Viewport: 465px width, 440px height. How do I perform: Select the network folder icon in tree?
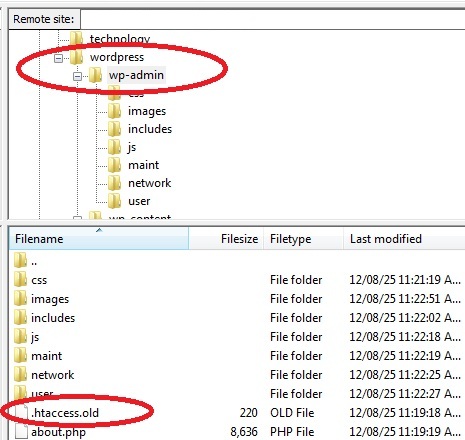click(x=114, y=183)
